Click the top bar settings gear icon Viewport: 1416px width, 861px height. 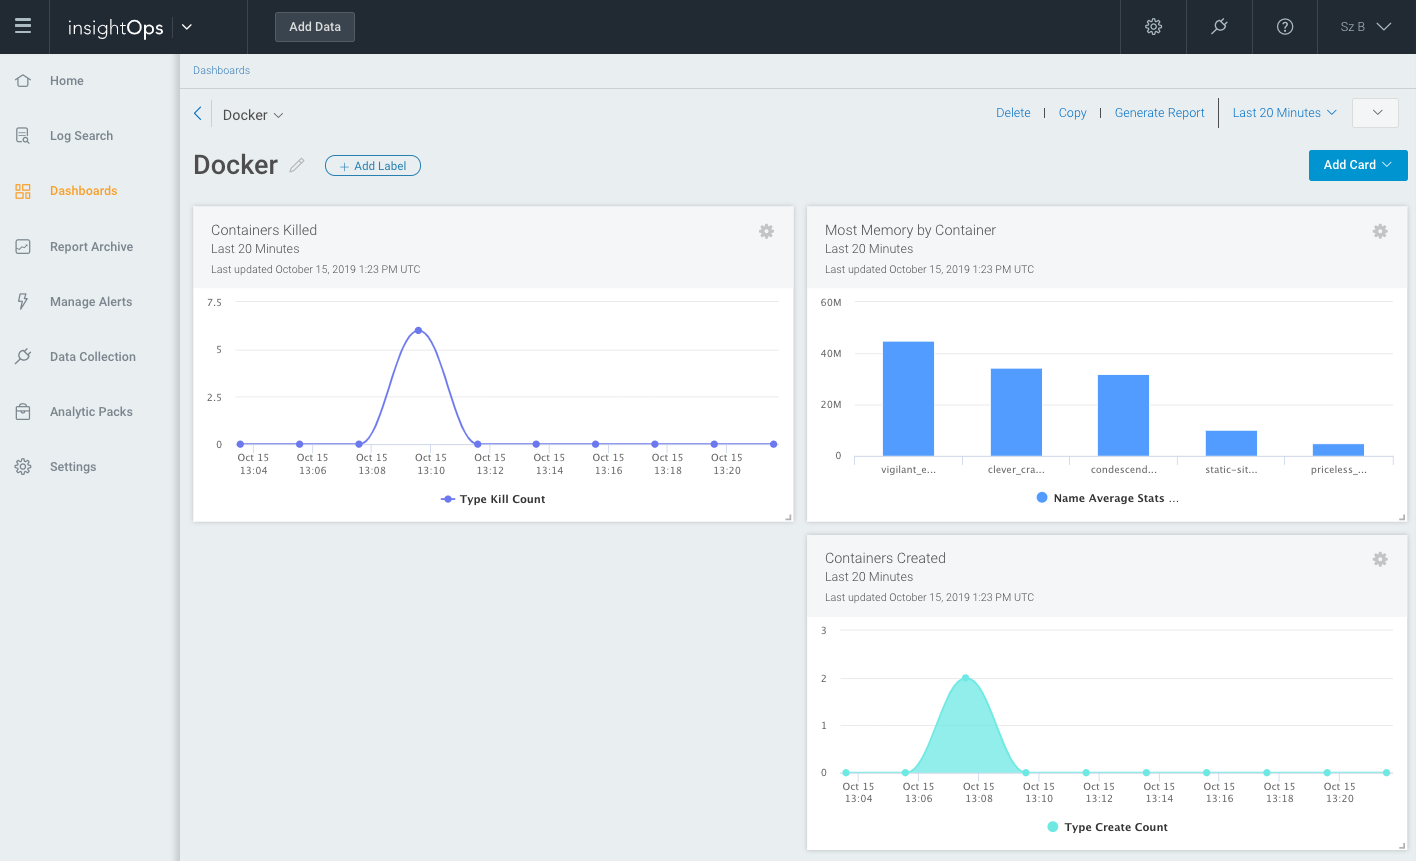(x=1153, y=27)
